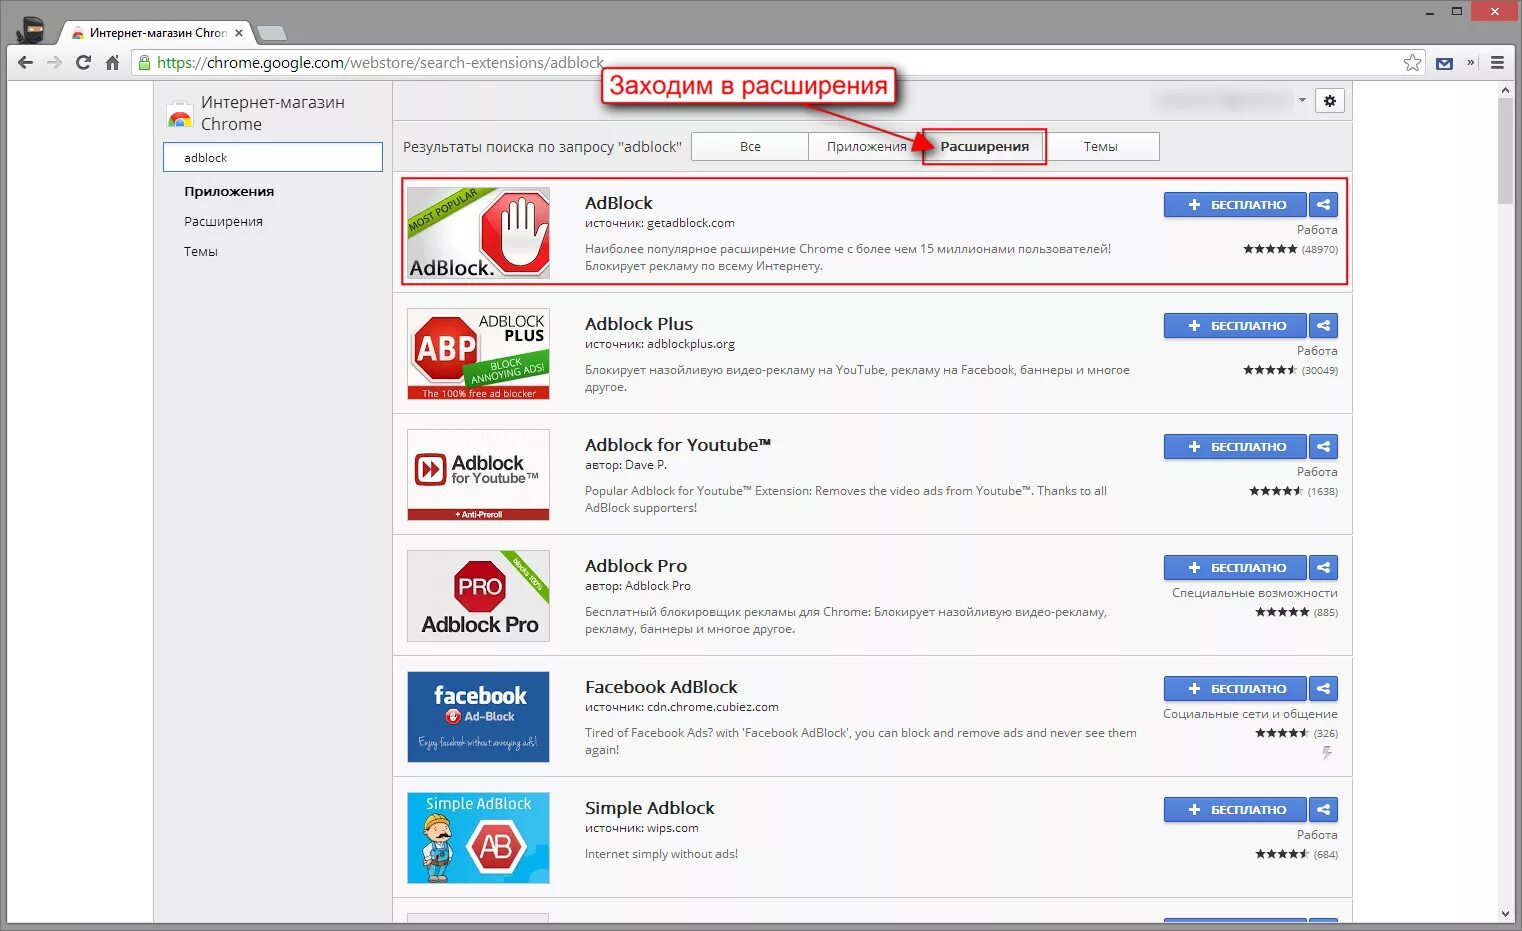Reload the page with the refresh icon
Image resolution: width=1522 pixels, height=931 pixels.
(83, 62)
